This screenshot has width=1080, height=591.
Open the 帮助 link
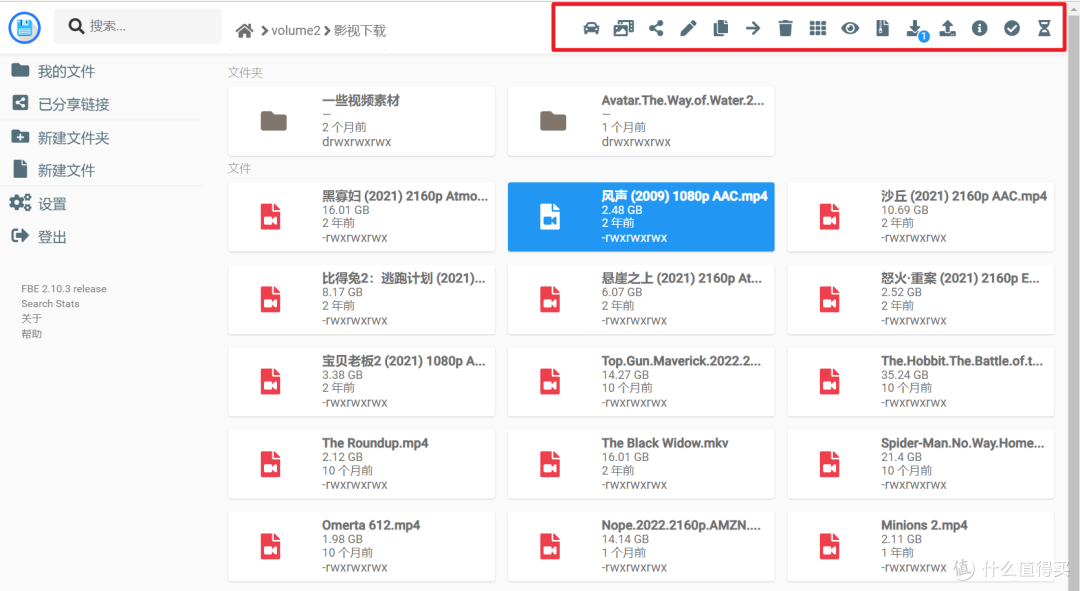[x=32, y=334]
